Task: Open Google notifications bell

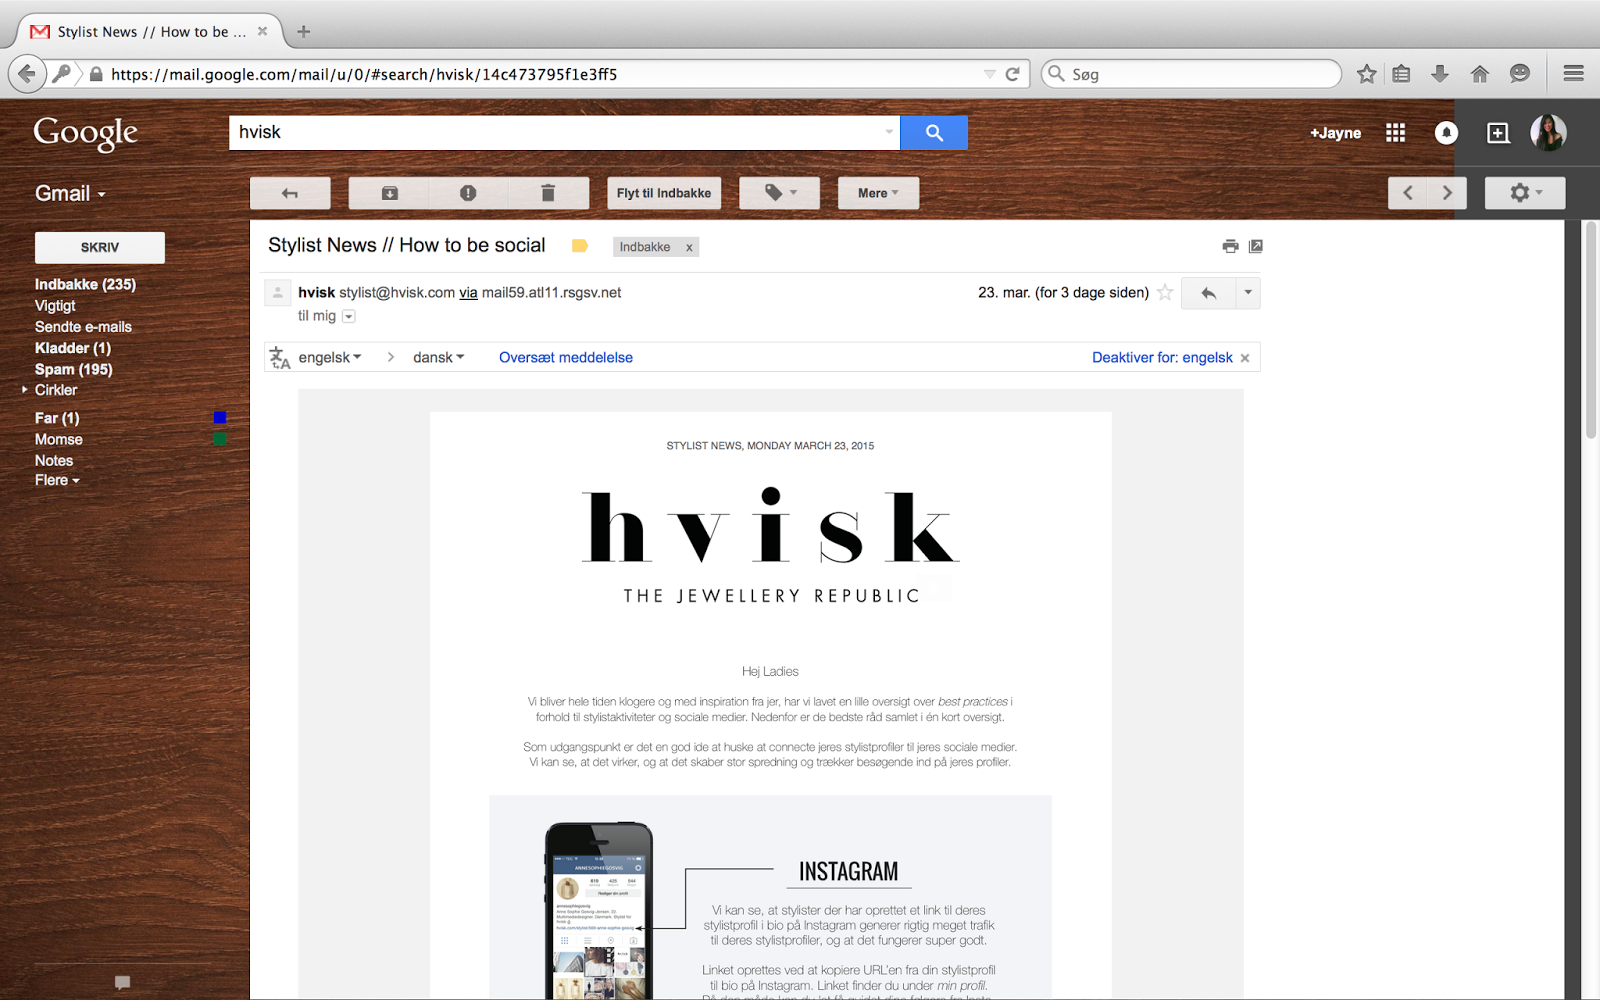Action: click(1446, 133)
